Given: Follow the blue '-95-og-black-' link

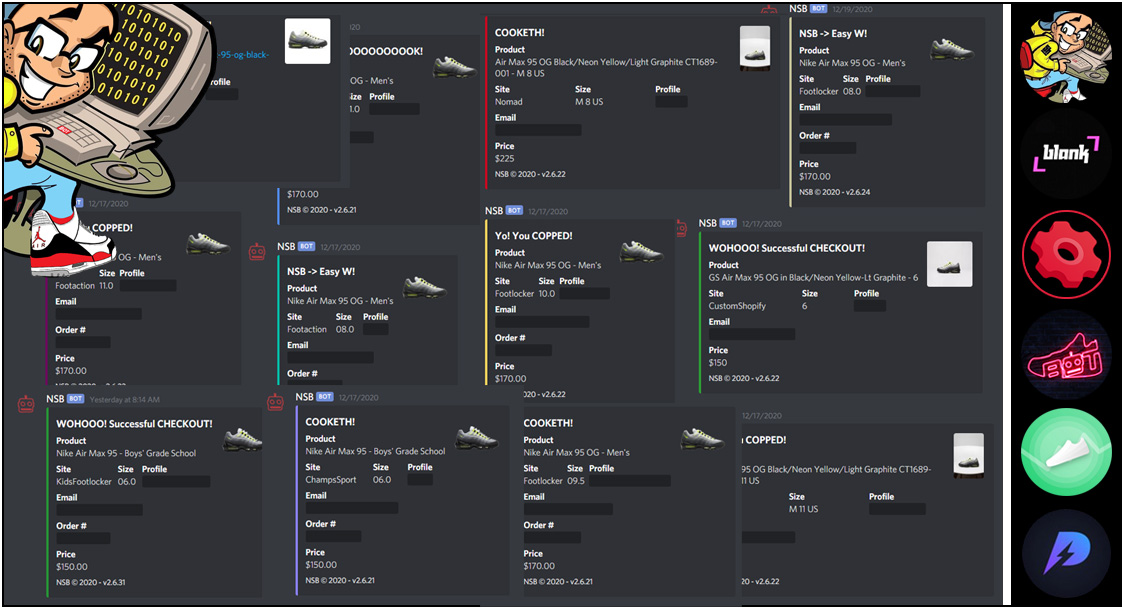Looking at the screenshot, I should [x=242, y=54].
